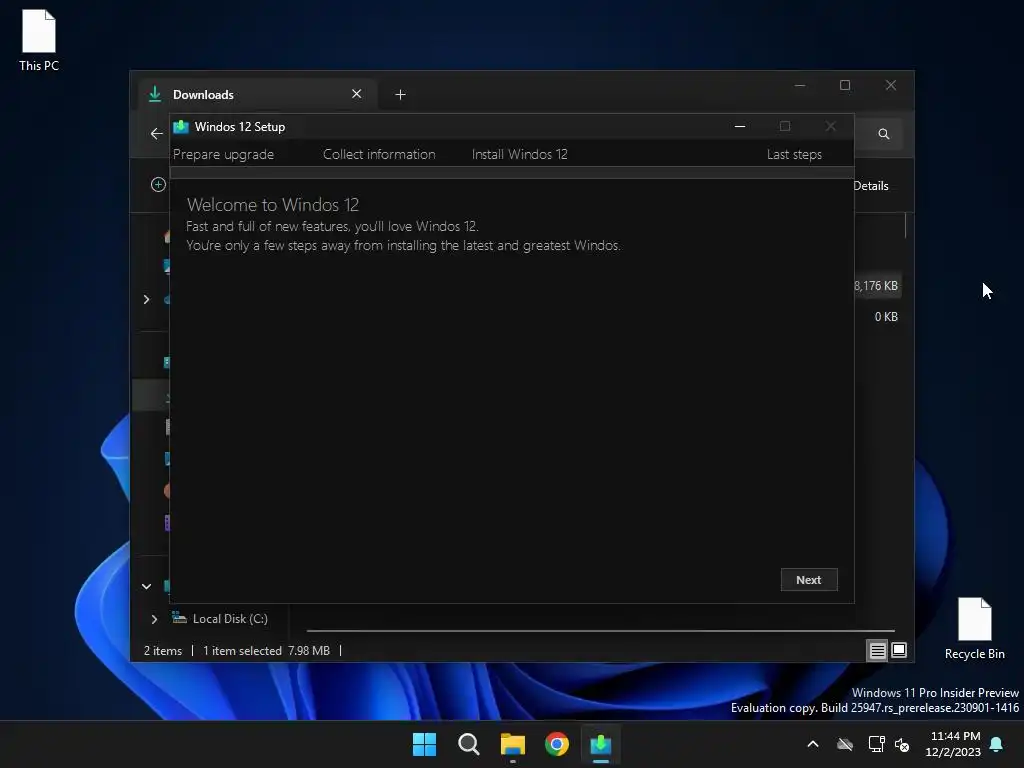Open File Explorer from the taskbar
1024x768 pixels.
(x=513, y=744)
